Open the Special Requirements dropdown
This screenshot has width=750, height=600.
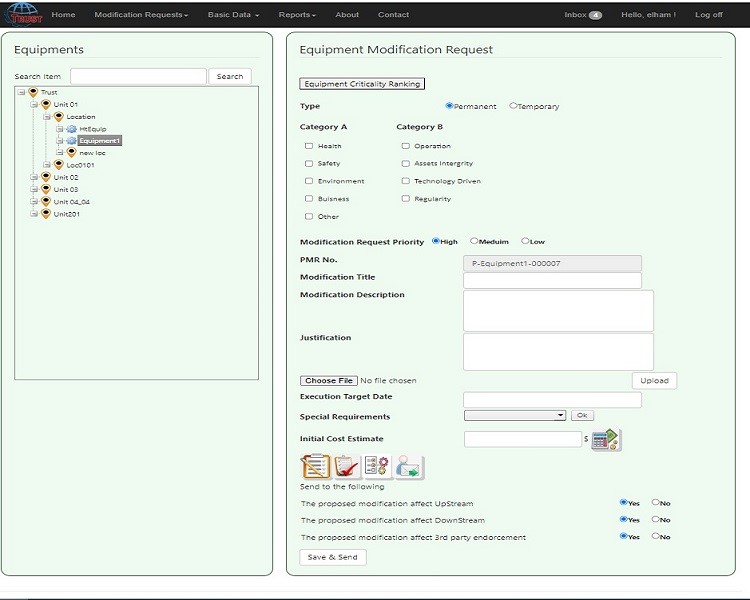515,415
